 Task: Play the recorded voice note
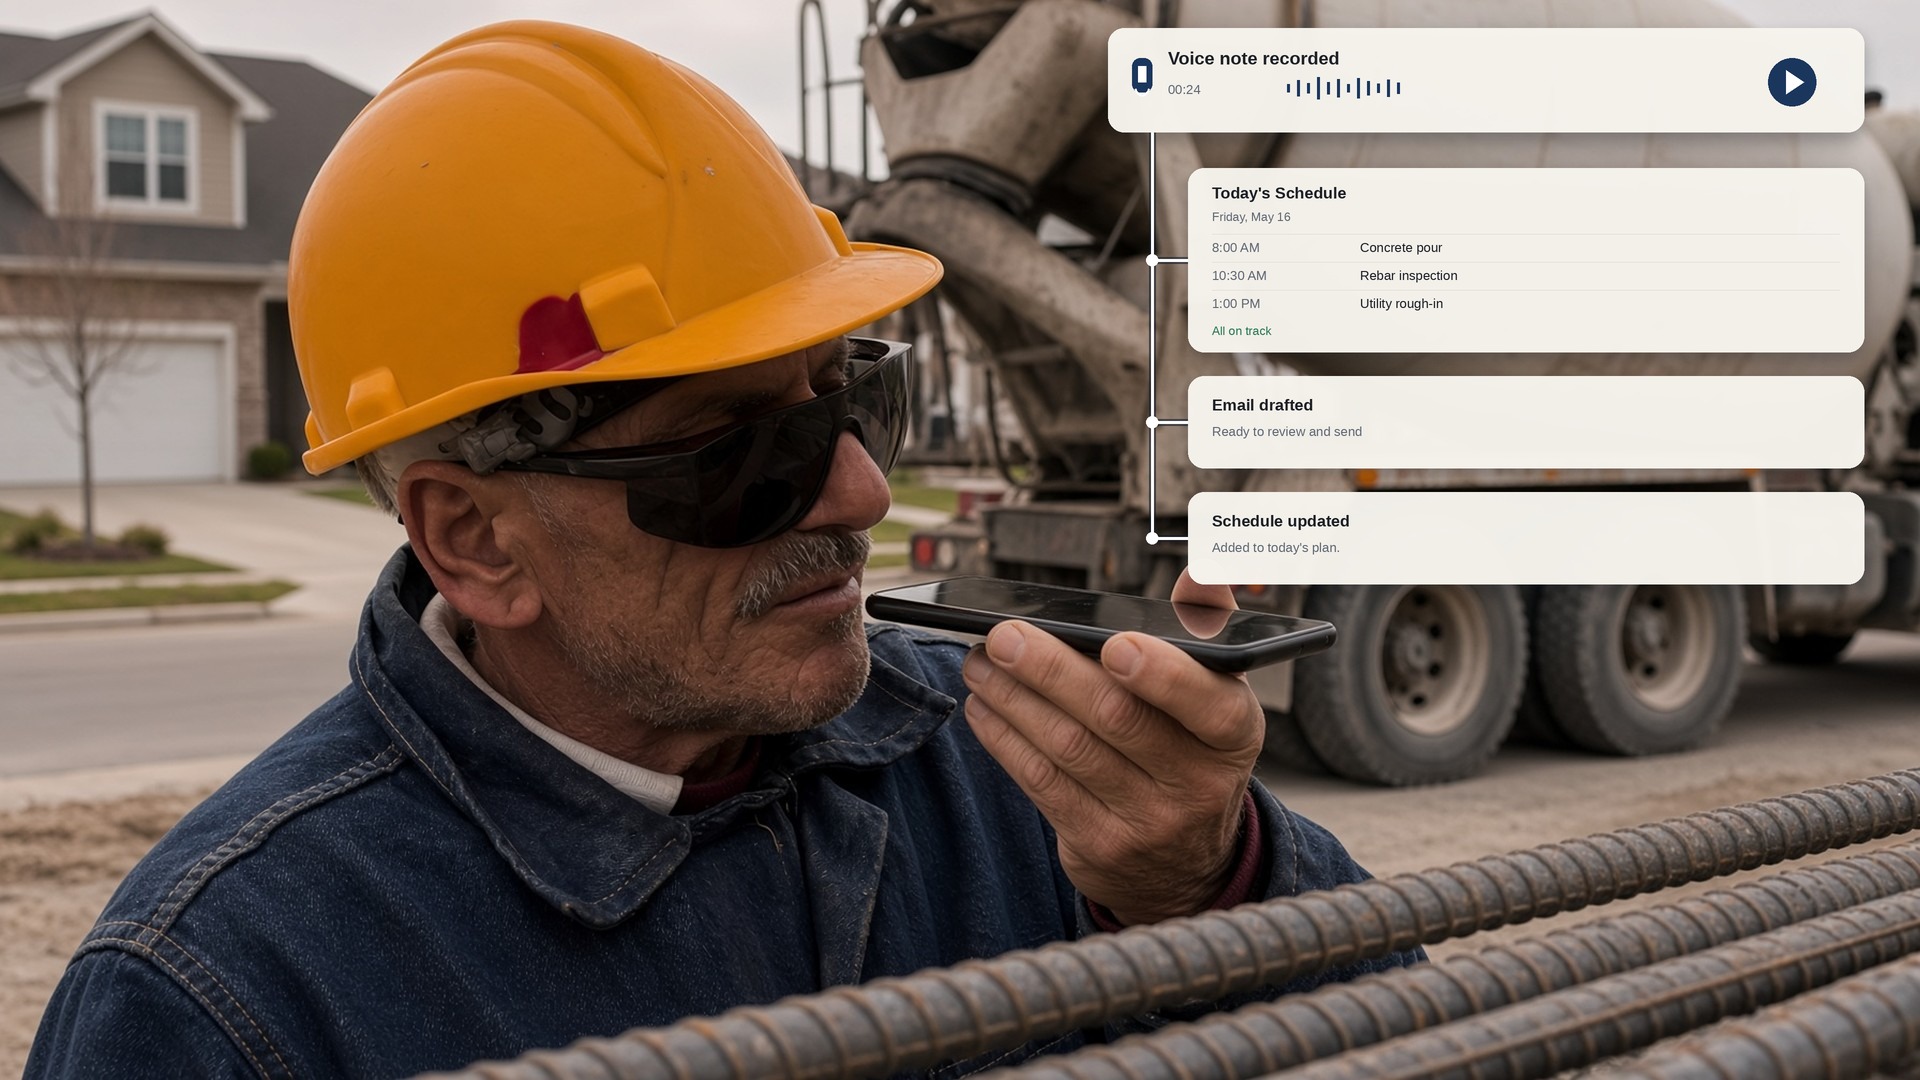point(1791,82)
